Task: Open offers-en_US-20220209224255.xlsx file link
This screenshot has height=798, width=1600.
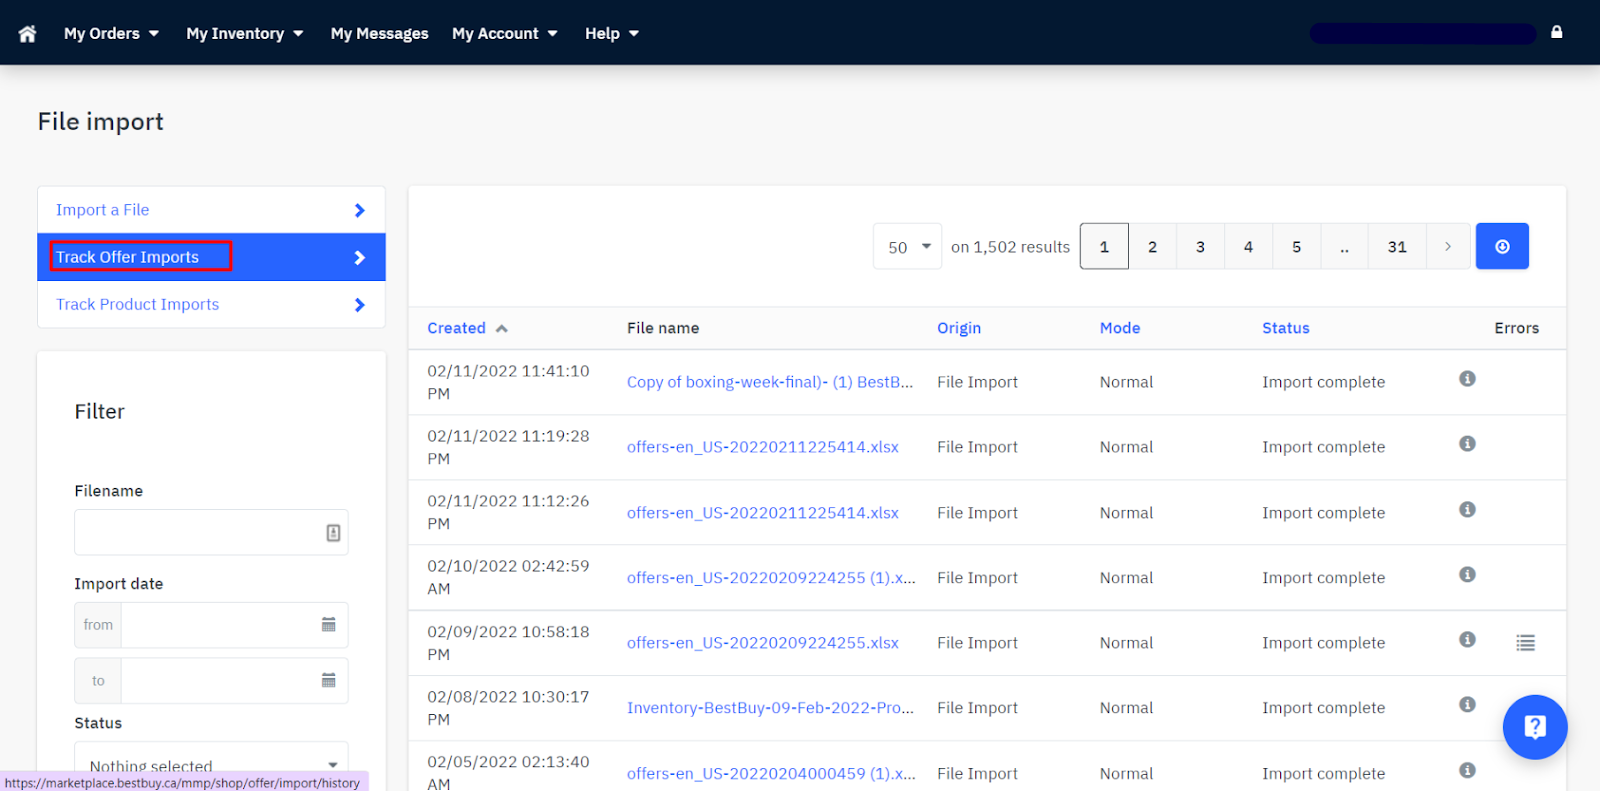Action: click(763, 643)
